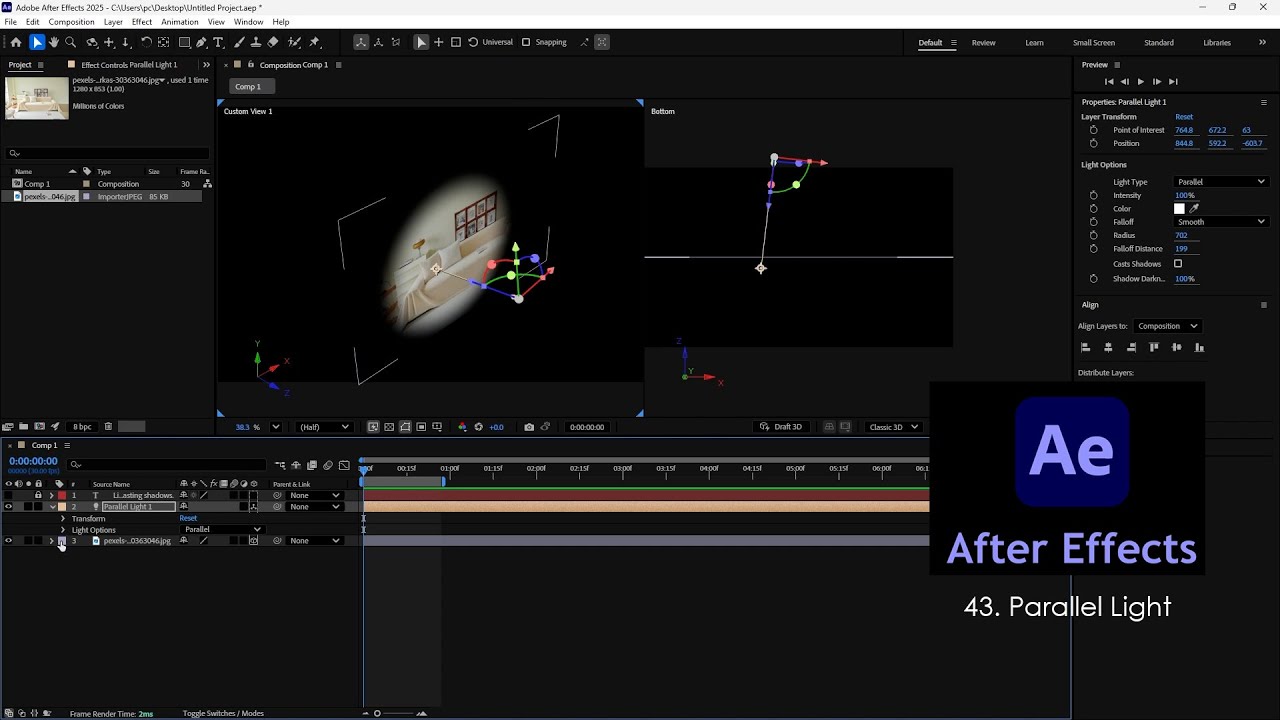Image resolution: width=1280 pixels, height=720 pixels.
Task: Open the Falloff Smooth dropdown
Action: 1221,222
